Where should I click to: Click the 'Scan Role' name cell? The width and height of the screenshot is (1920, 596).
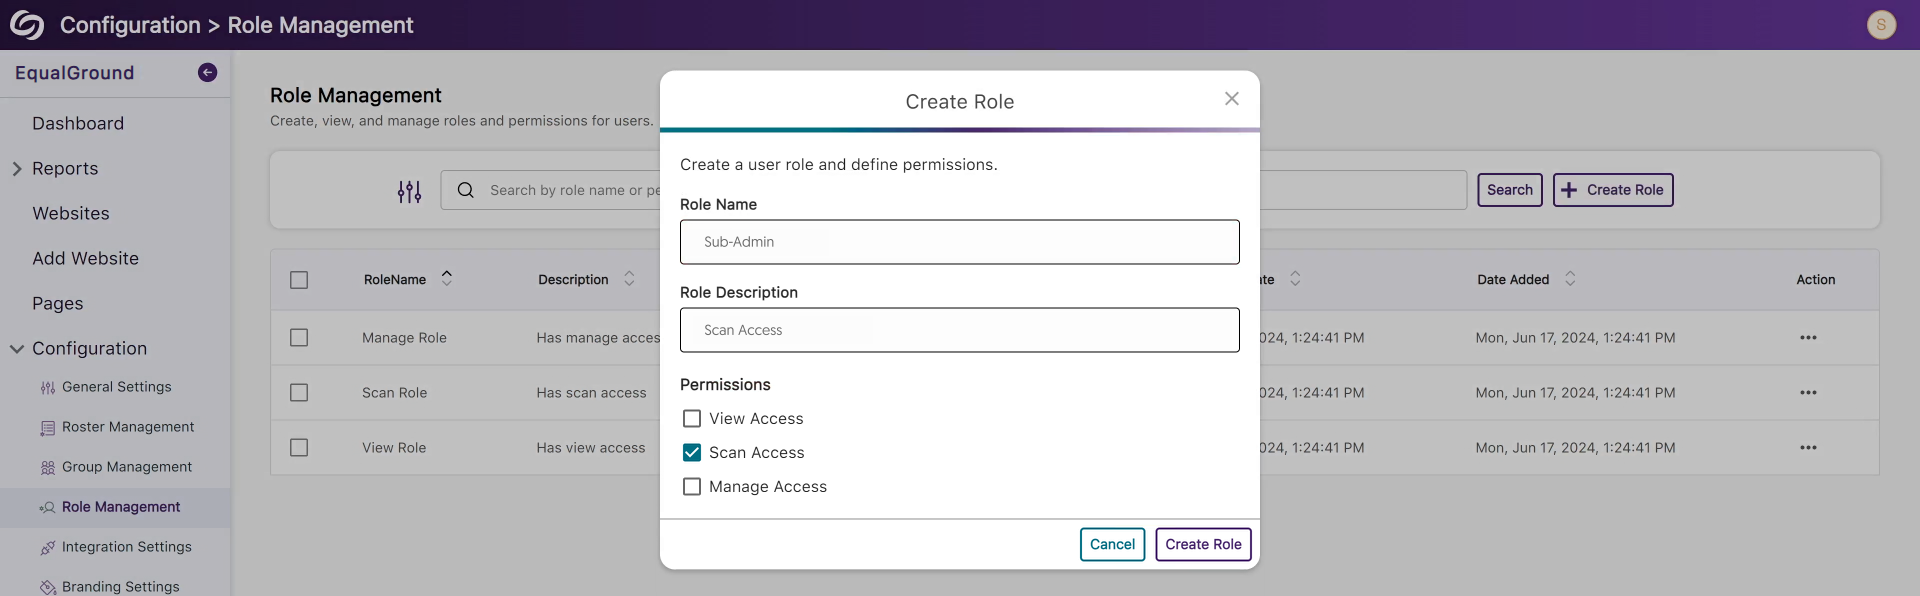pyautogui.click(x=394, y=393)
